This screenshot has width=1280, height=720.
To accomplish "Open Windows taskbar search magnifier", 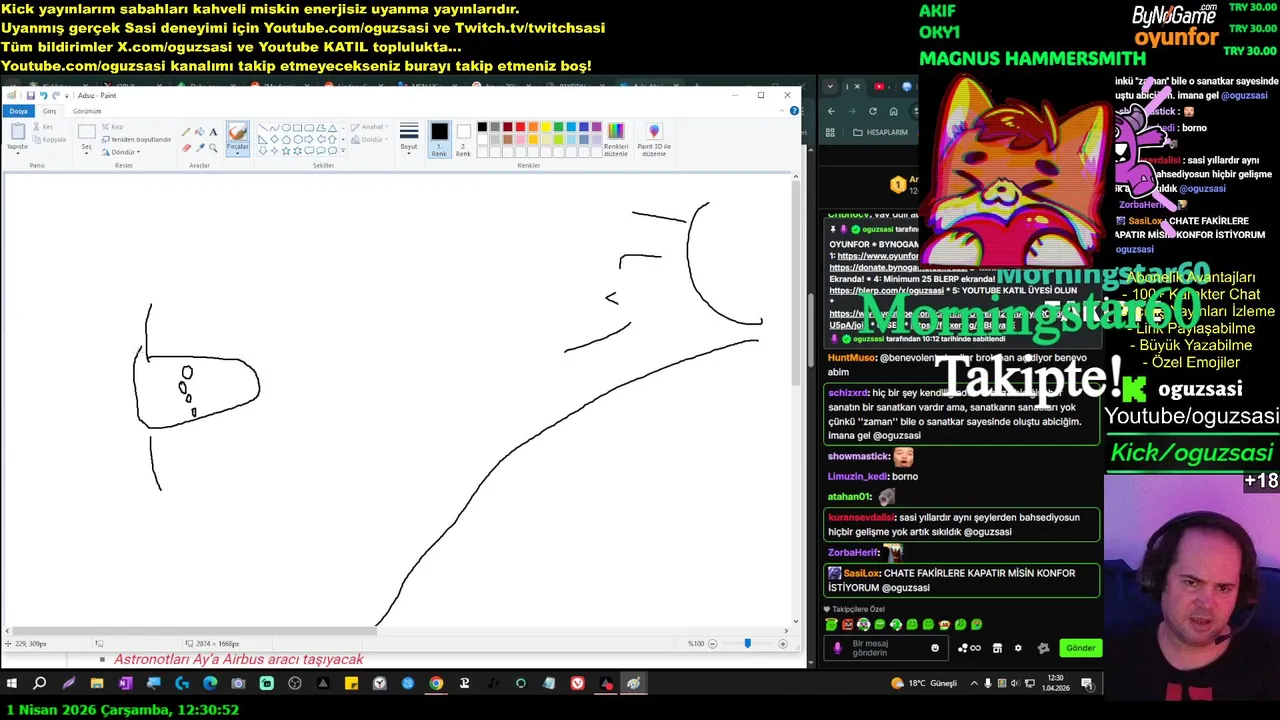I will tap(40, 683).
